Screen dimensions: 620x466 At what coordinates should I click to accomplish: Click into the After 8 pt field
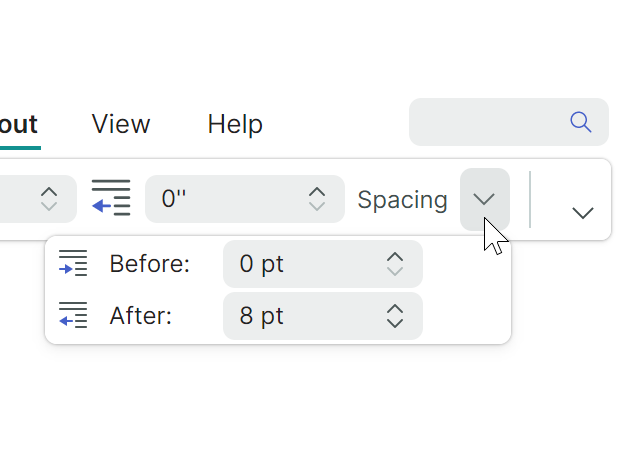[x=300, y=316]
